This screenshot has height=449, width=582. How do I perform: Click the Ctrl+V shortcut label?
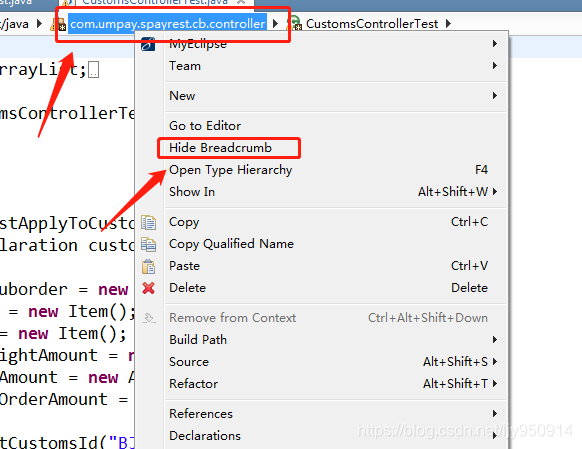pyautogui.click(x=470, y=266)
